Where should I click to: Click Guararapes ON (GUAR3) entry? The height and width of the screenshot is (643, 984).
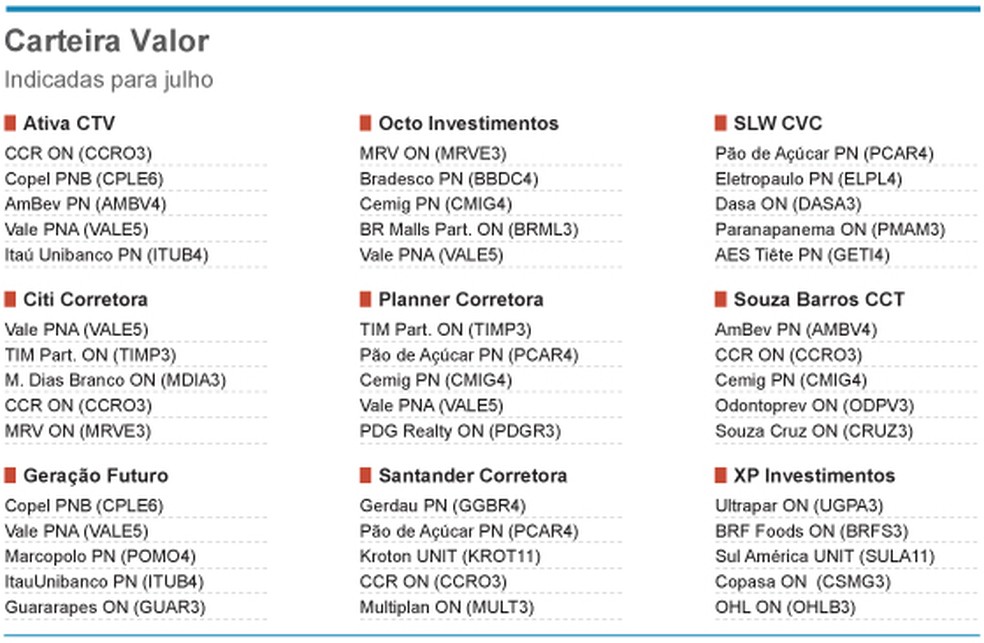pos(105,607)
